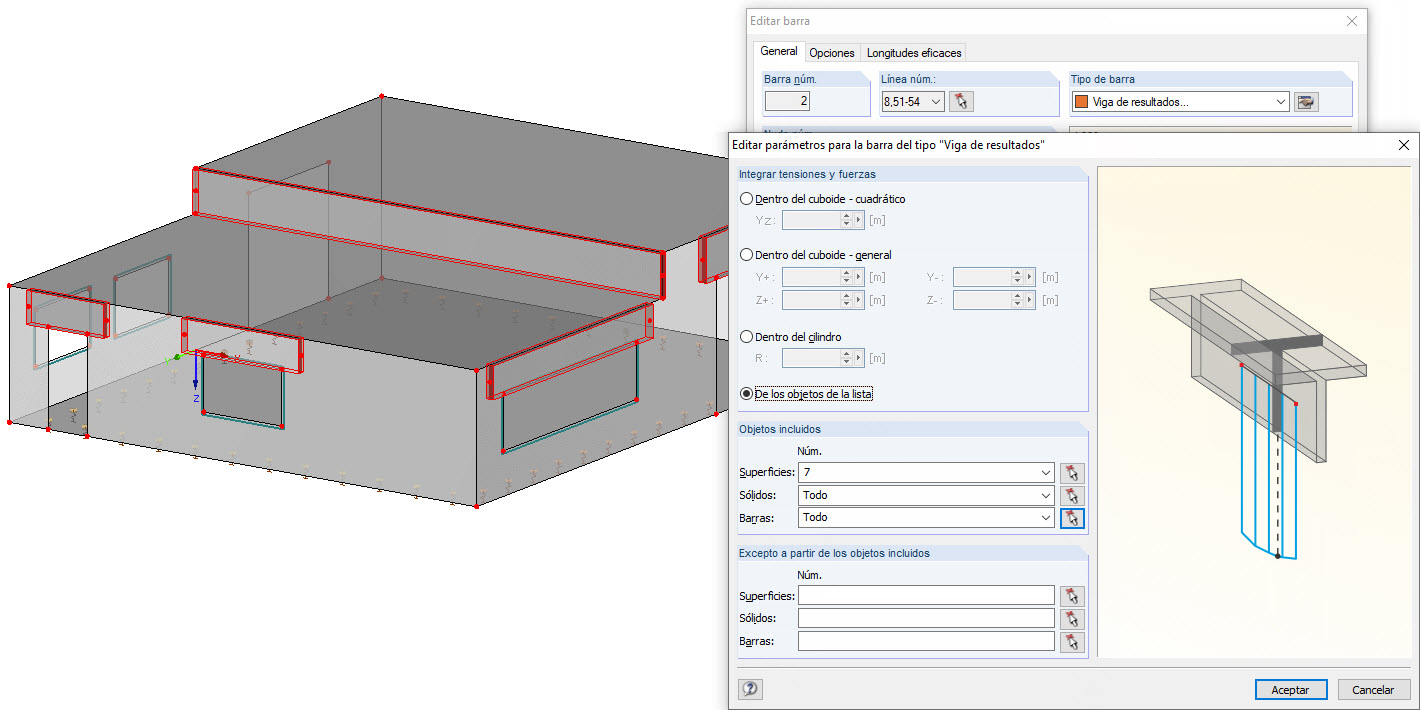Viewport: 1420px width, 710px height.
Task: Click the Z+ value spinner
Action: click(846, 300)
